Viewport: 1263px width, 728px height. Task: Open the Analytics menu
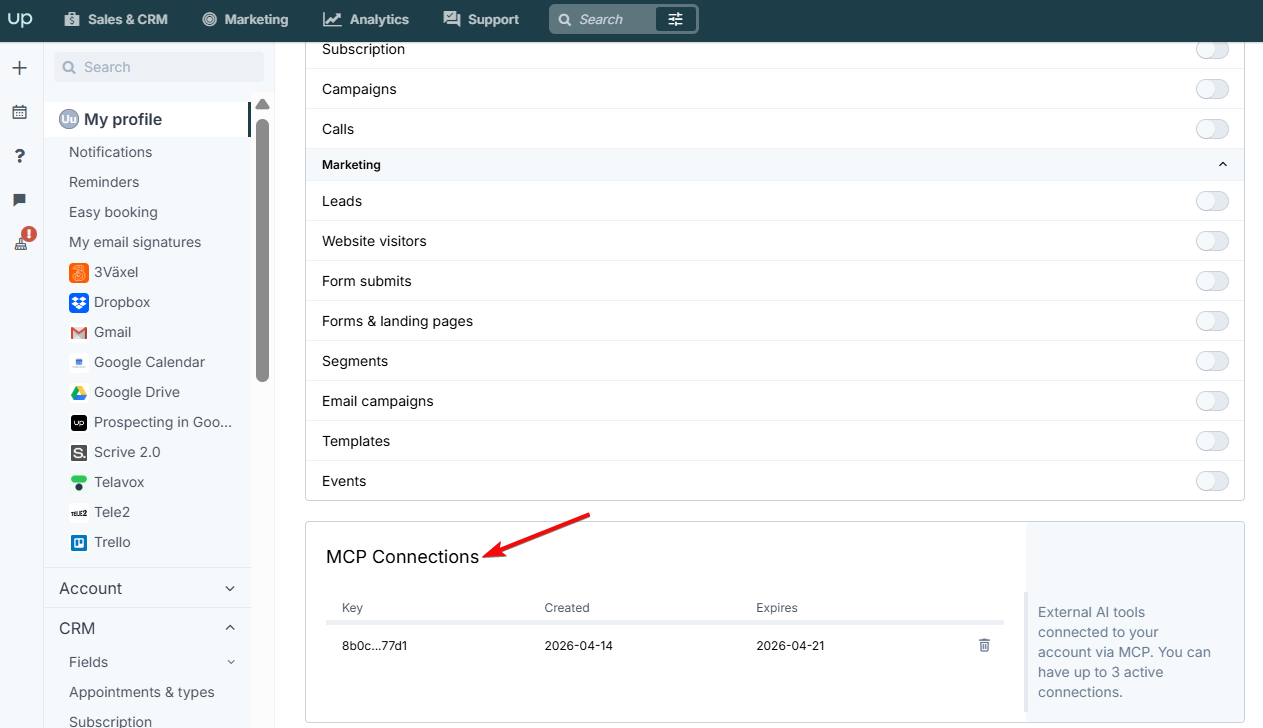pyautogui.click(x=366, y=19)
